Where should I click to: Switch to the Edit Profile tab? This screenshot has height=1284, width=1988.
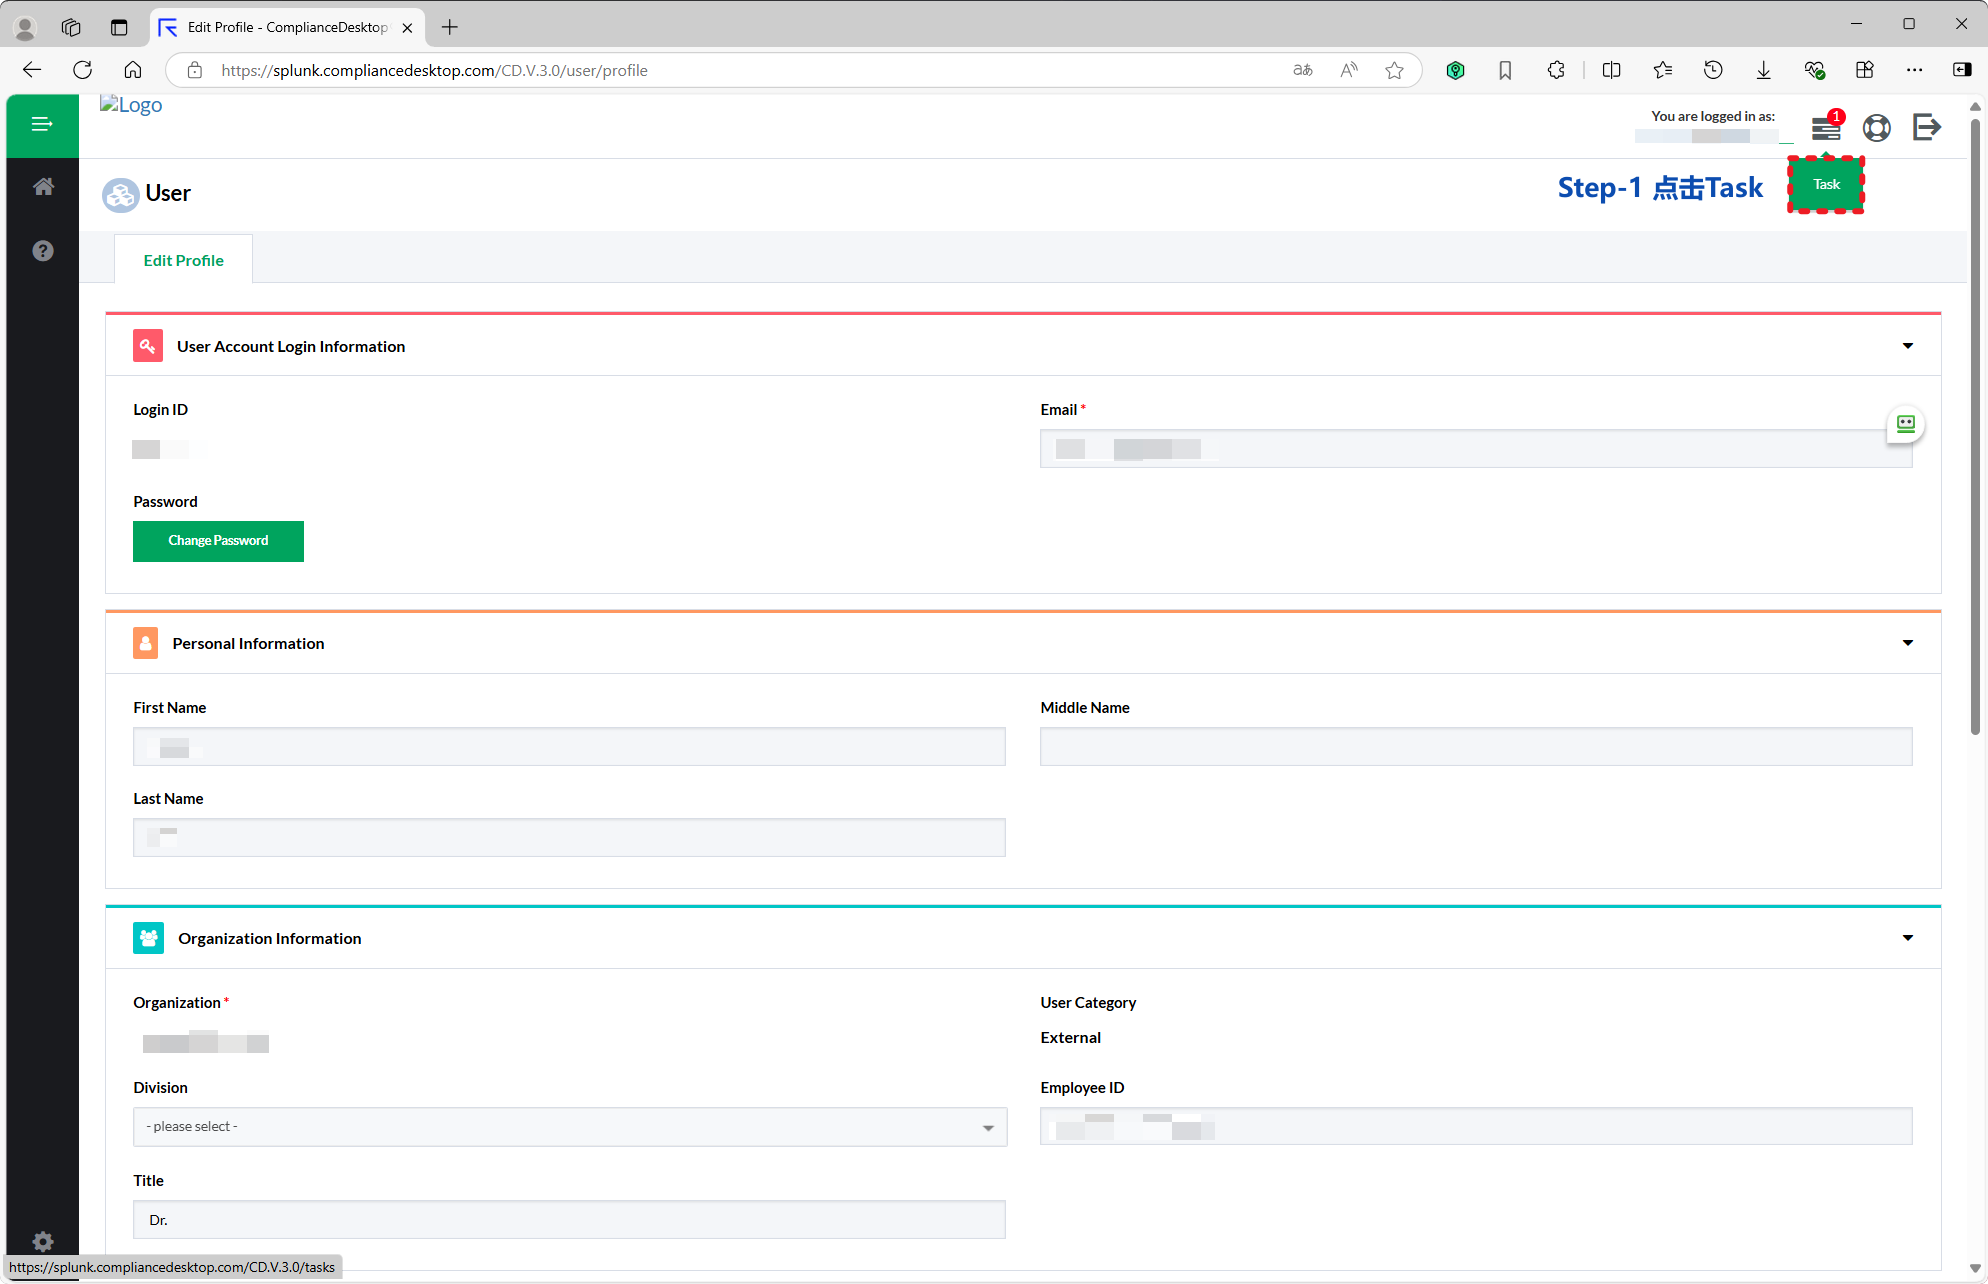pyautogui.click(x=183, y=259)
